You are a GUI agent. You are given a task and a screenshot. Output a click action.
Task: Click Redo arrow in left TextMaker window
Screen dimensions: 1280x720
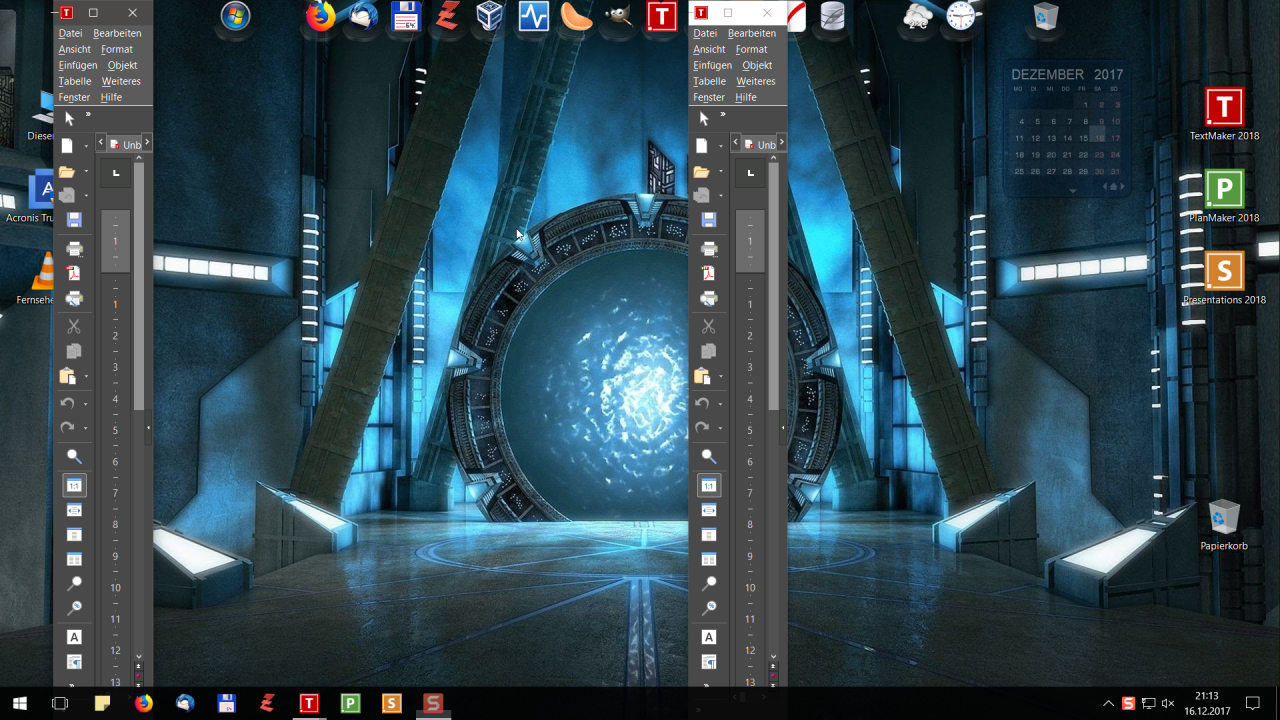(x=67, y=428)
